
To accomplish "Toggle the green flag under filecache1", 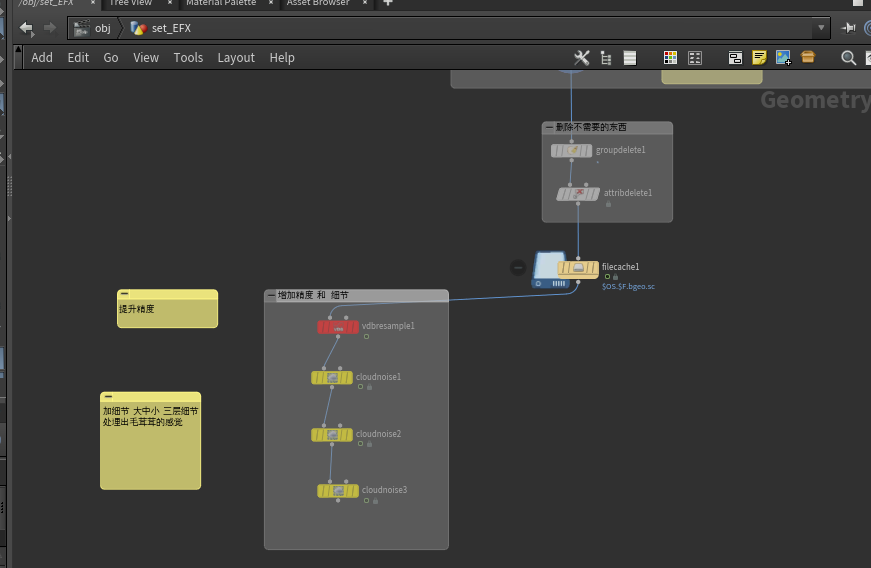I will [607, 277].
